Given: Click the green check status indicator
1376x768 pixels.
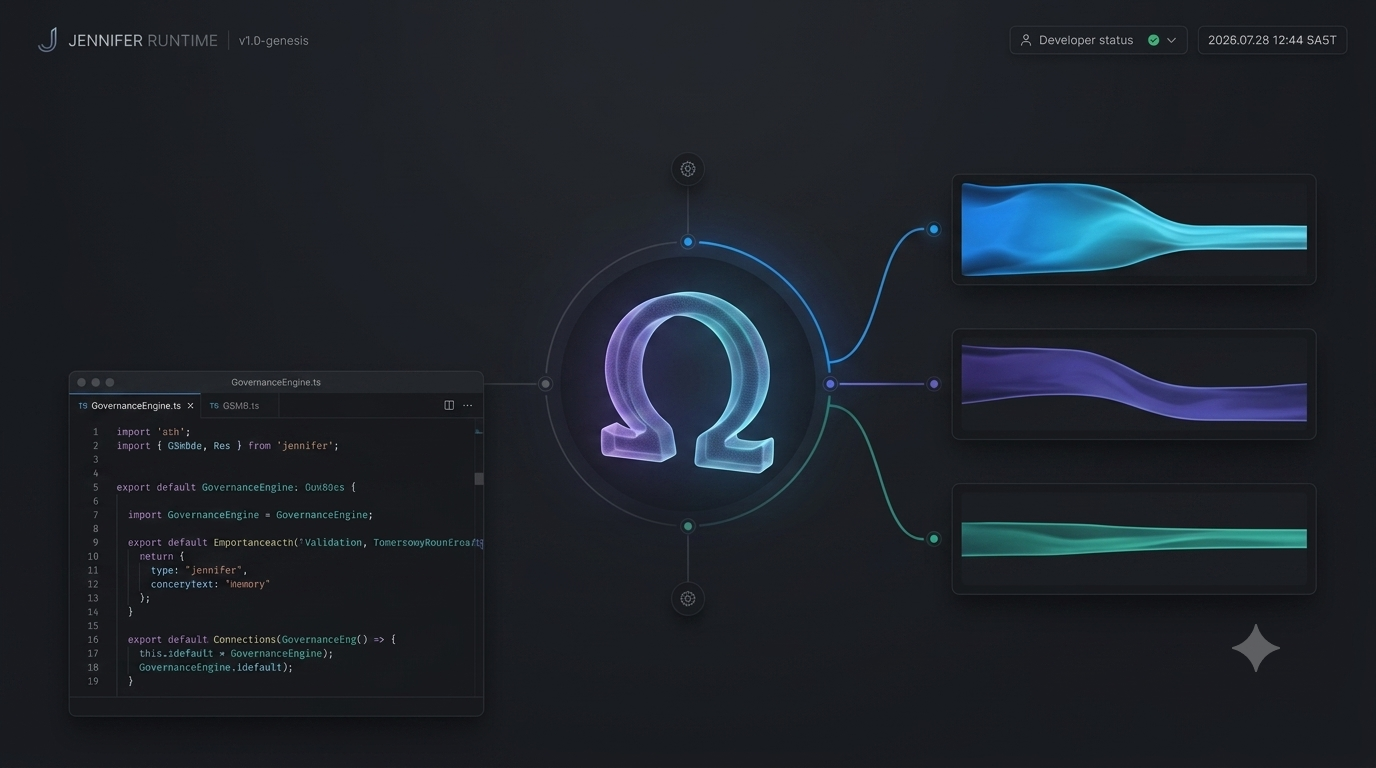Looking at the screenshot, I should (x=1154, y=40).
